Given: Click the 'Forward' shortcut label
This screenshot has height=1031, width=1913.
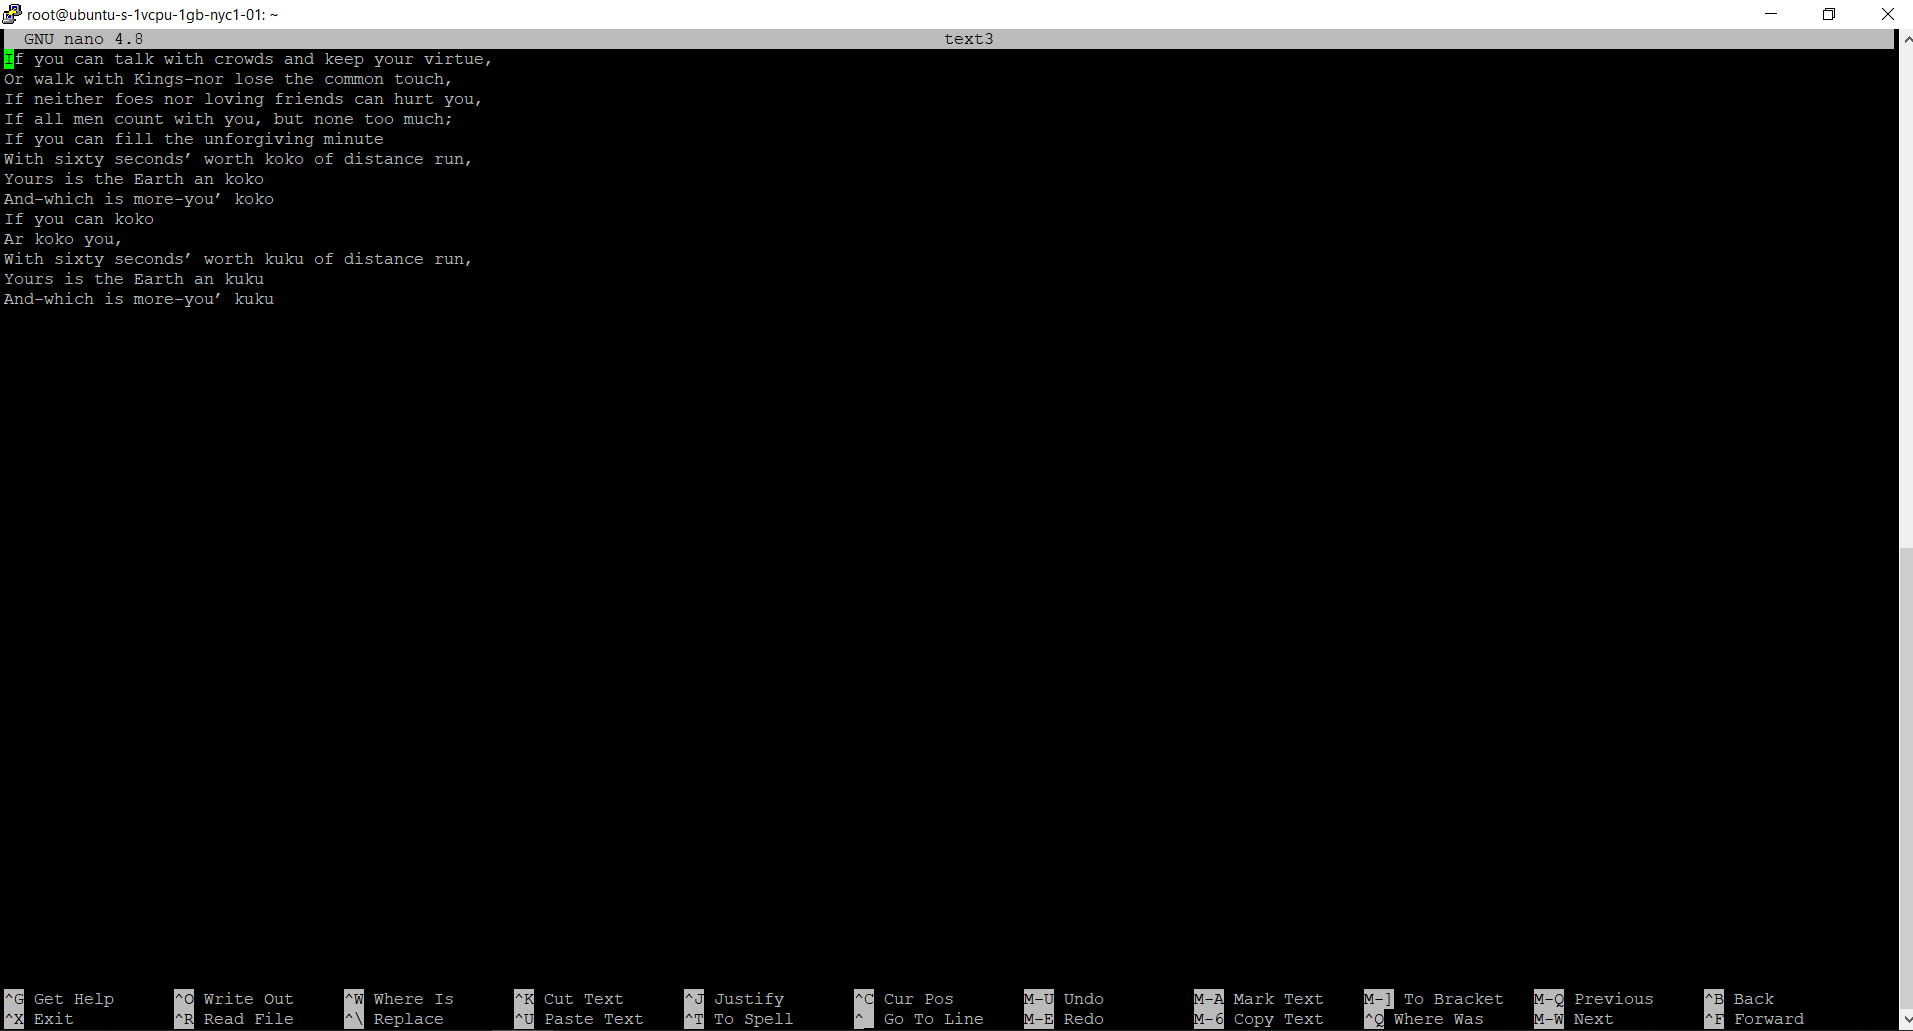Looking at the screenshot, I should [1769, 1019].
